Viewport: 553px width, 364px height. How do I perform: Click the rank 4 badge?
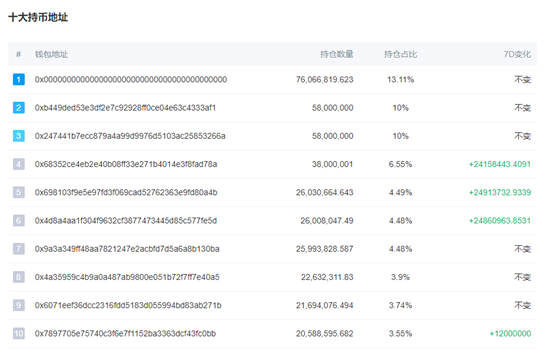(19, 164)
